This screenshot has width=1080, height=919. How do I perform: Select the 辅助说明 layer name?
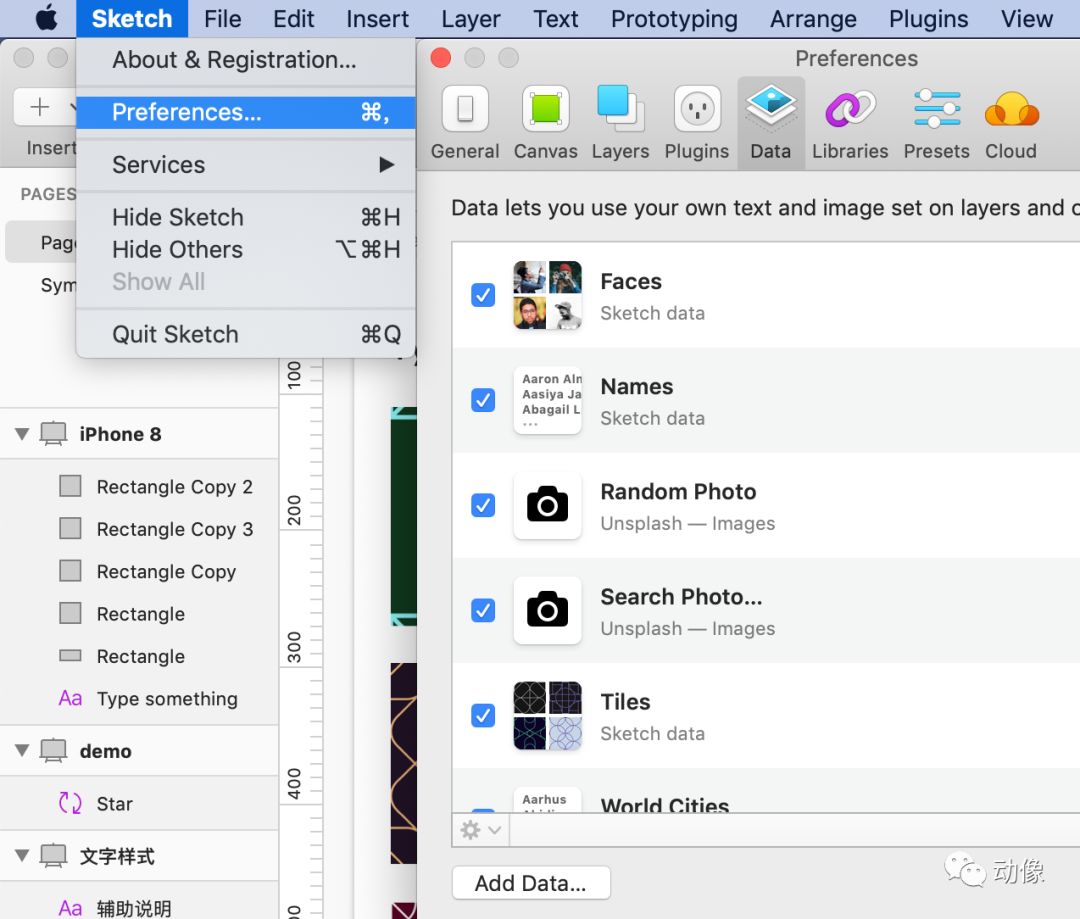pyautogui.click(x=134, y=909)
